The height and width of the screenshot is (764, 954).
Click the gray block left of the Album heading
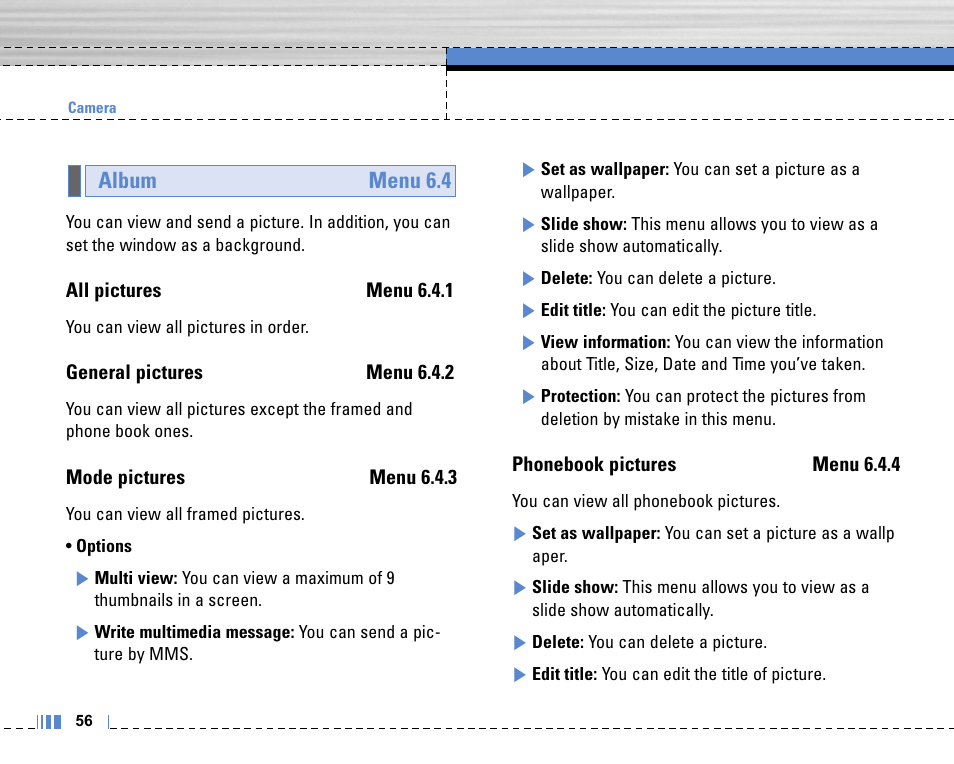coord(74,181)
